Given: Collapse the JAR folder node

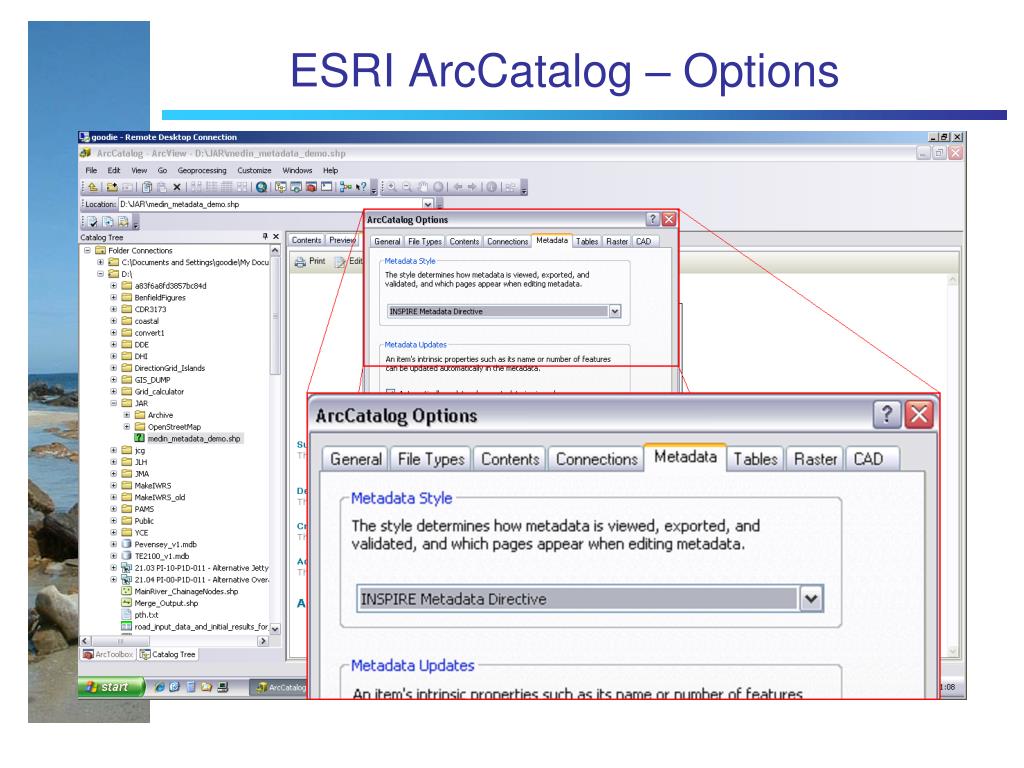Looking at the screenshot, I should pyautogui.click(x=114, y=403).
